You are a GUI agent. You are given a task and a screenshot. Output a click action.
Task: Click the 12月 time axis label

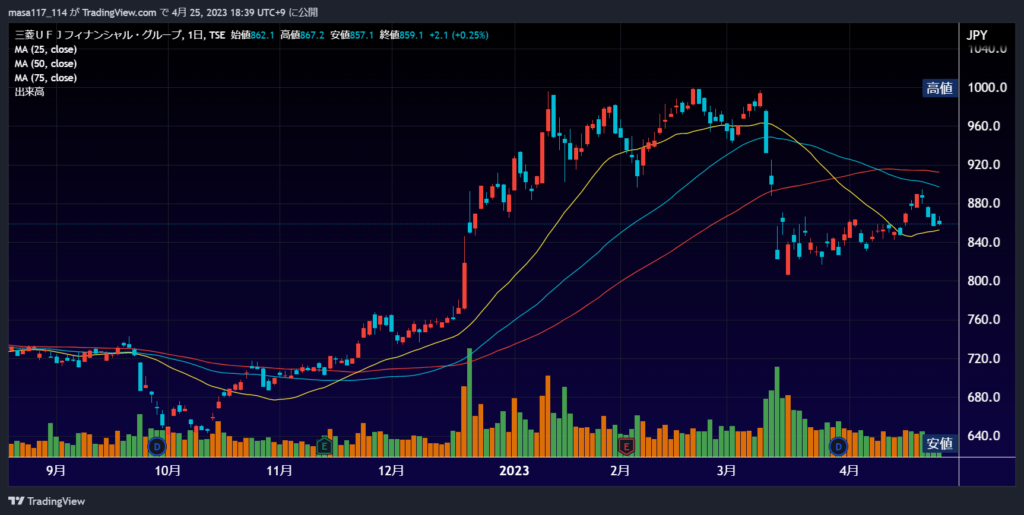pyautogui.click(x=391, y=471)
